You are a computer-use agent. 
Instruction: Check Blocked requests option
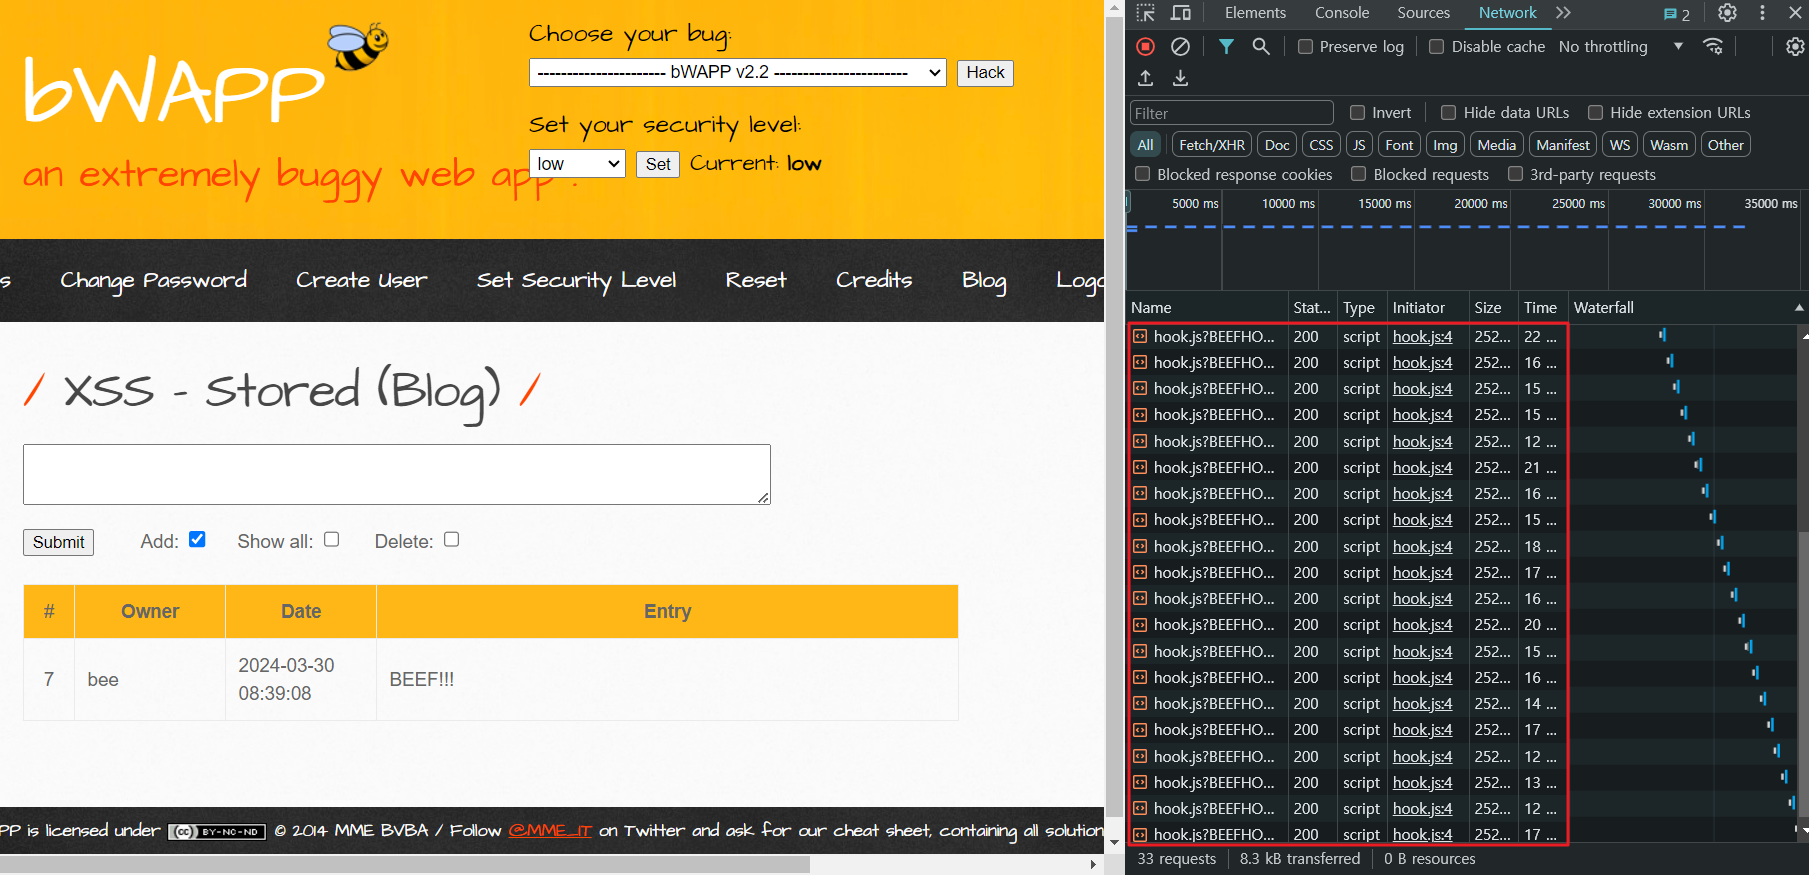[1358, 174]
